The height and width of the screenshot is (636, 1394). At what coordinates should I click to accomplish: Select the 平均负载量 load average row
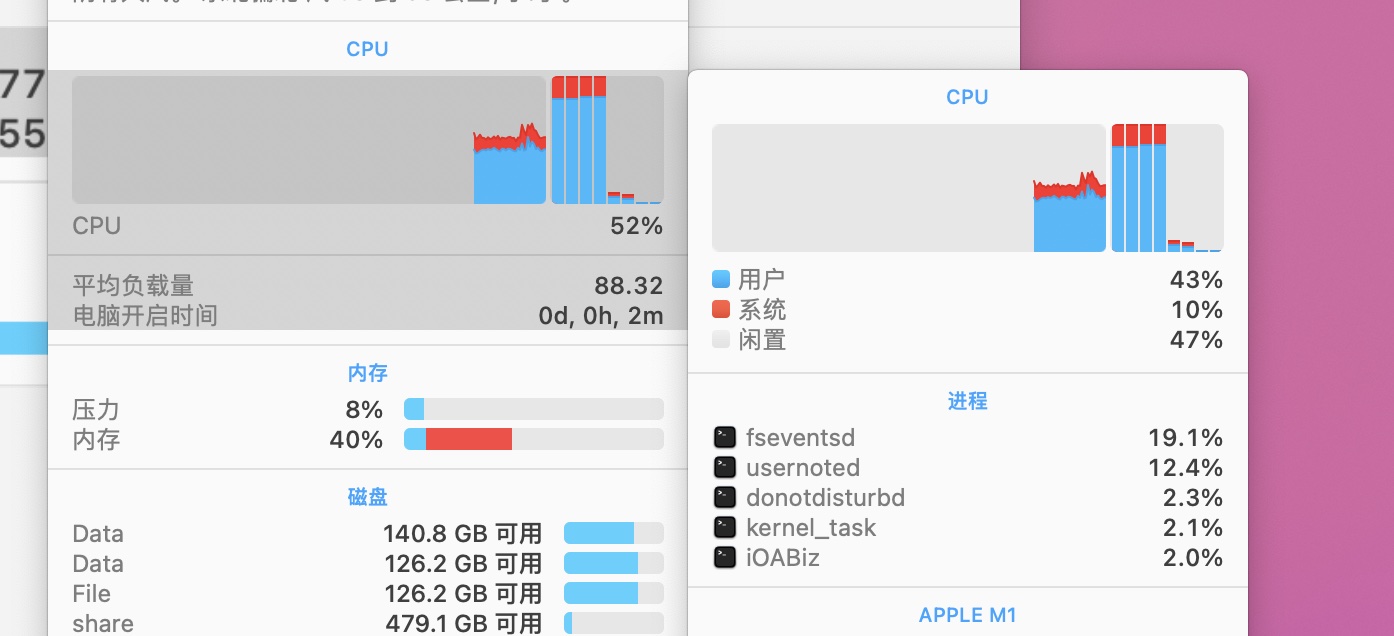point(367,286)
